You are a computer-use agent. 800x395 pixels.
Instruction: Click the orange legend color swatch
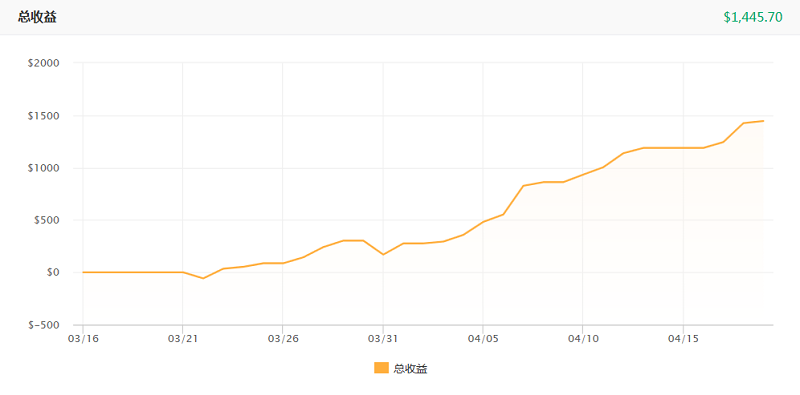click(x=381, y=368)
